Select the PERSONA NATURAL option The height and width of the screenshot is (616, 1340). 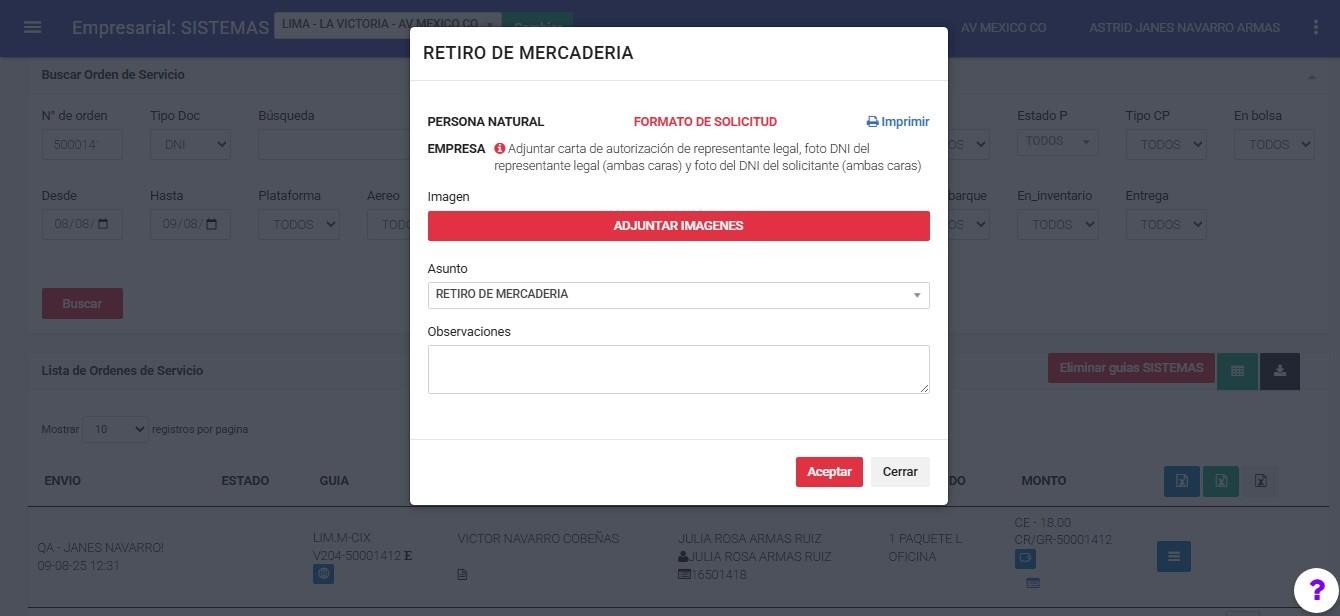click(x=485, y=122)
